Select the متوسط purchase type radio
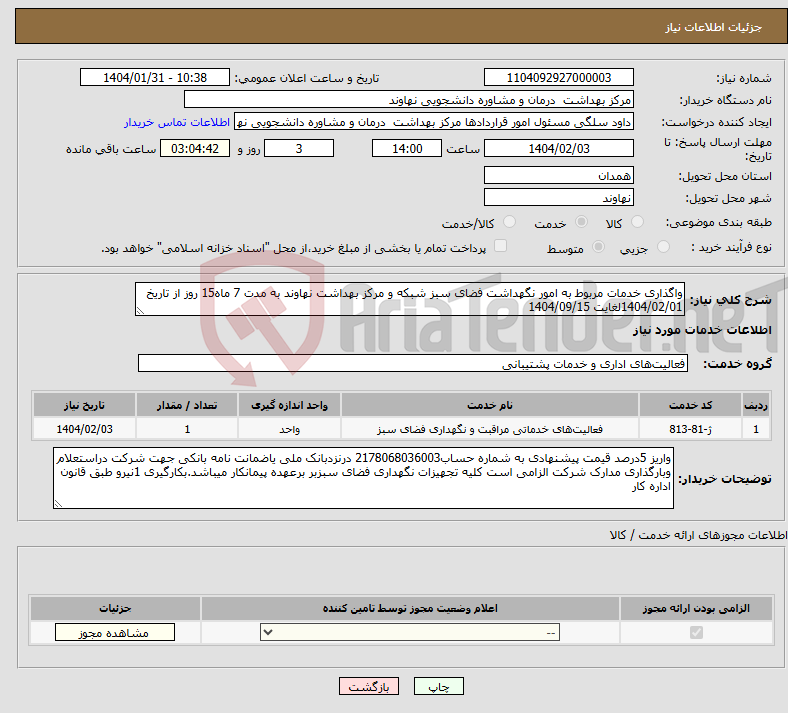 [x=598, y=246]
